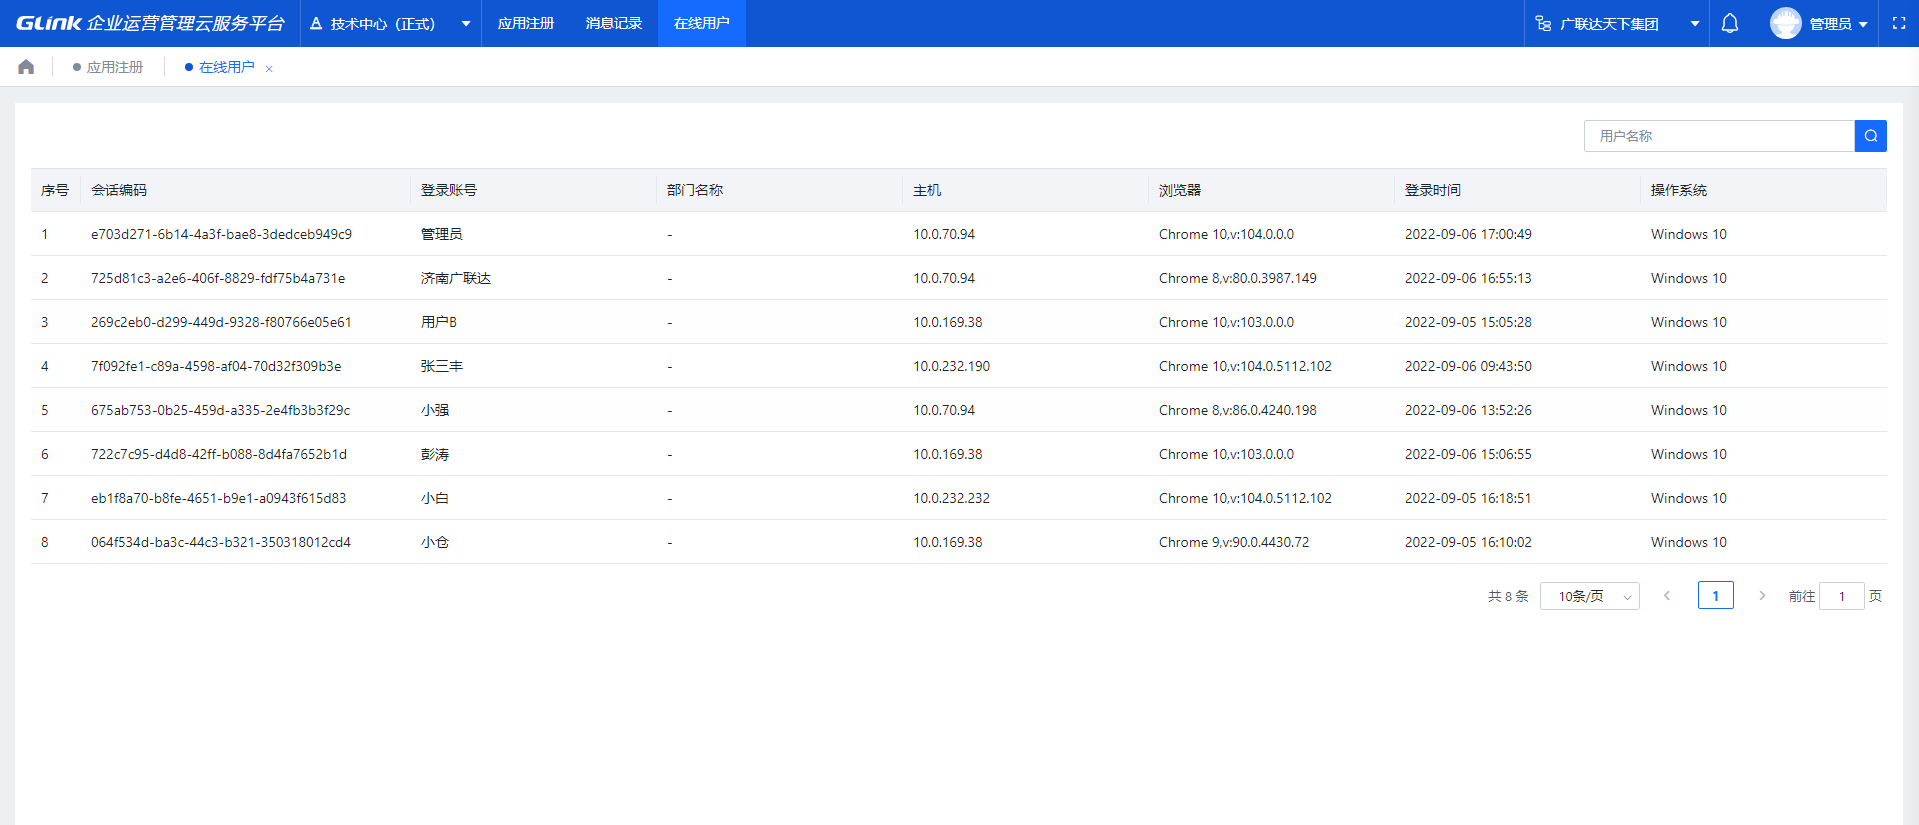Click the 用户B account cell
This screenshot has width=1919, height=825.
(439, 322)
